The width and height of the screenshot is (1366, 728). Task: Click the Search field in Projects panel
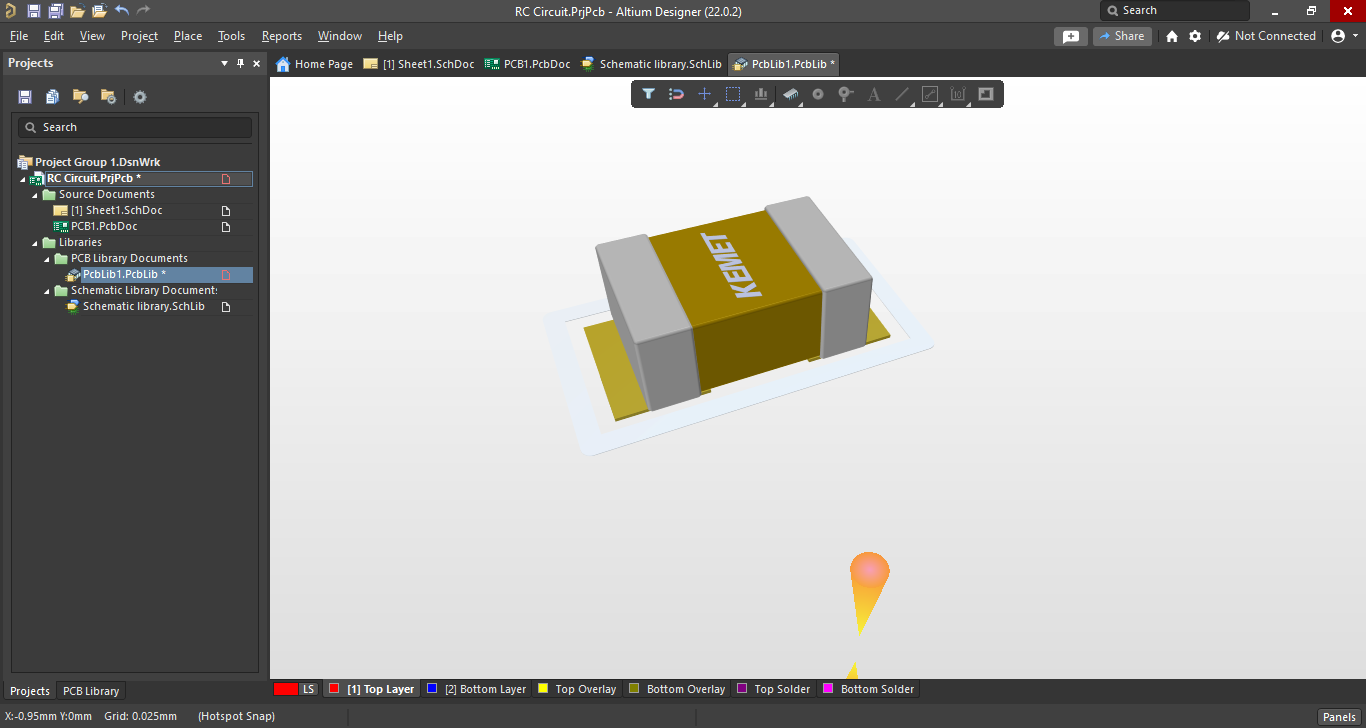tap(133, 127)
